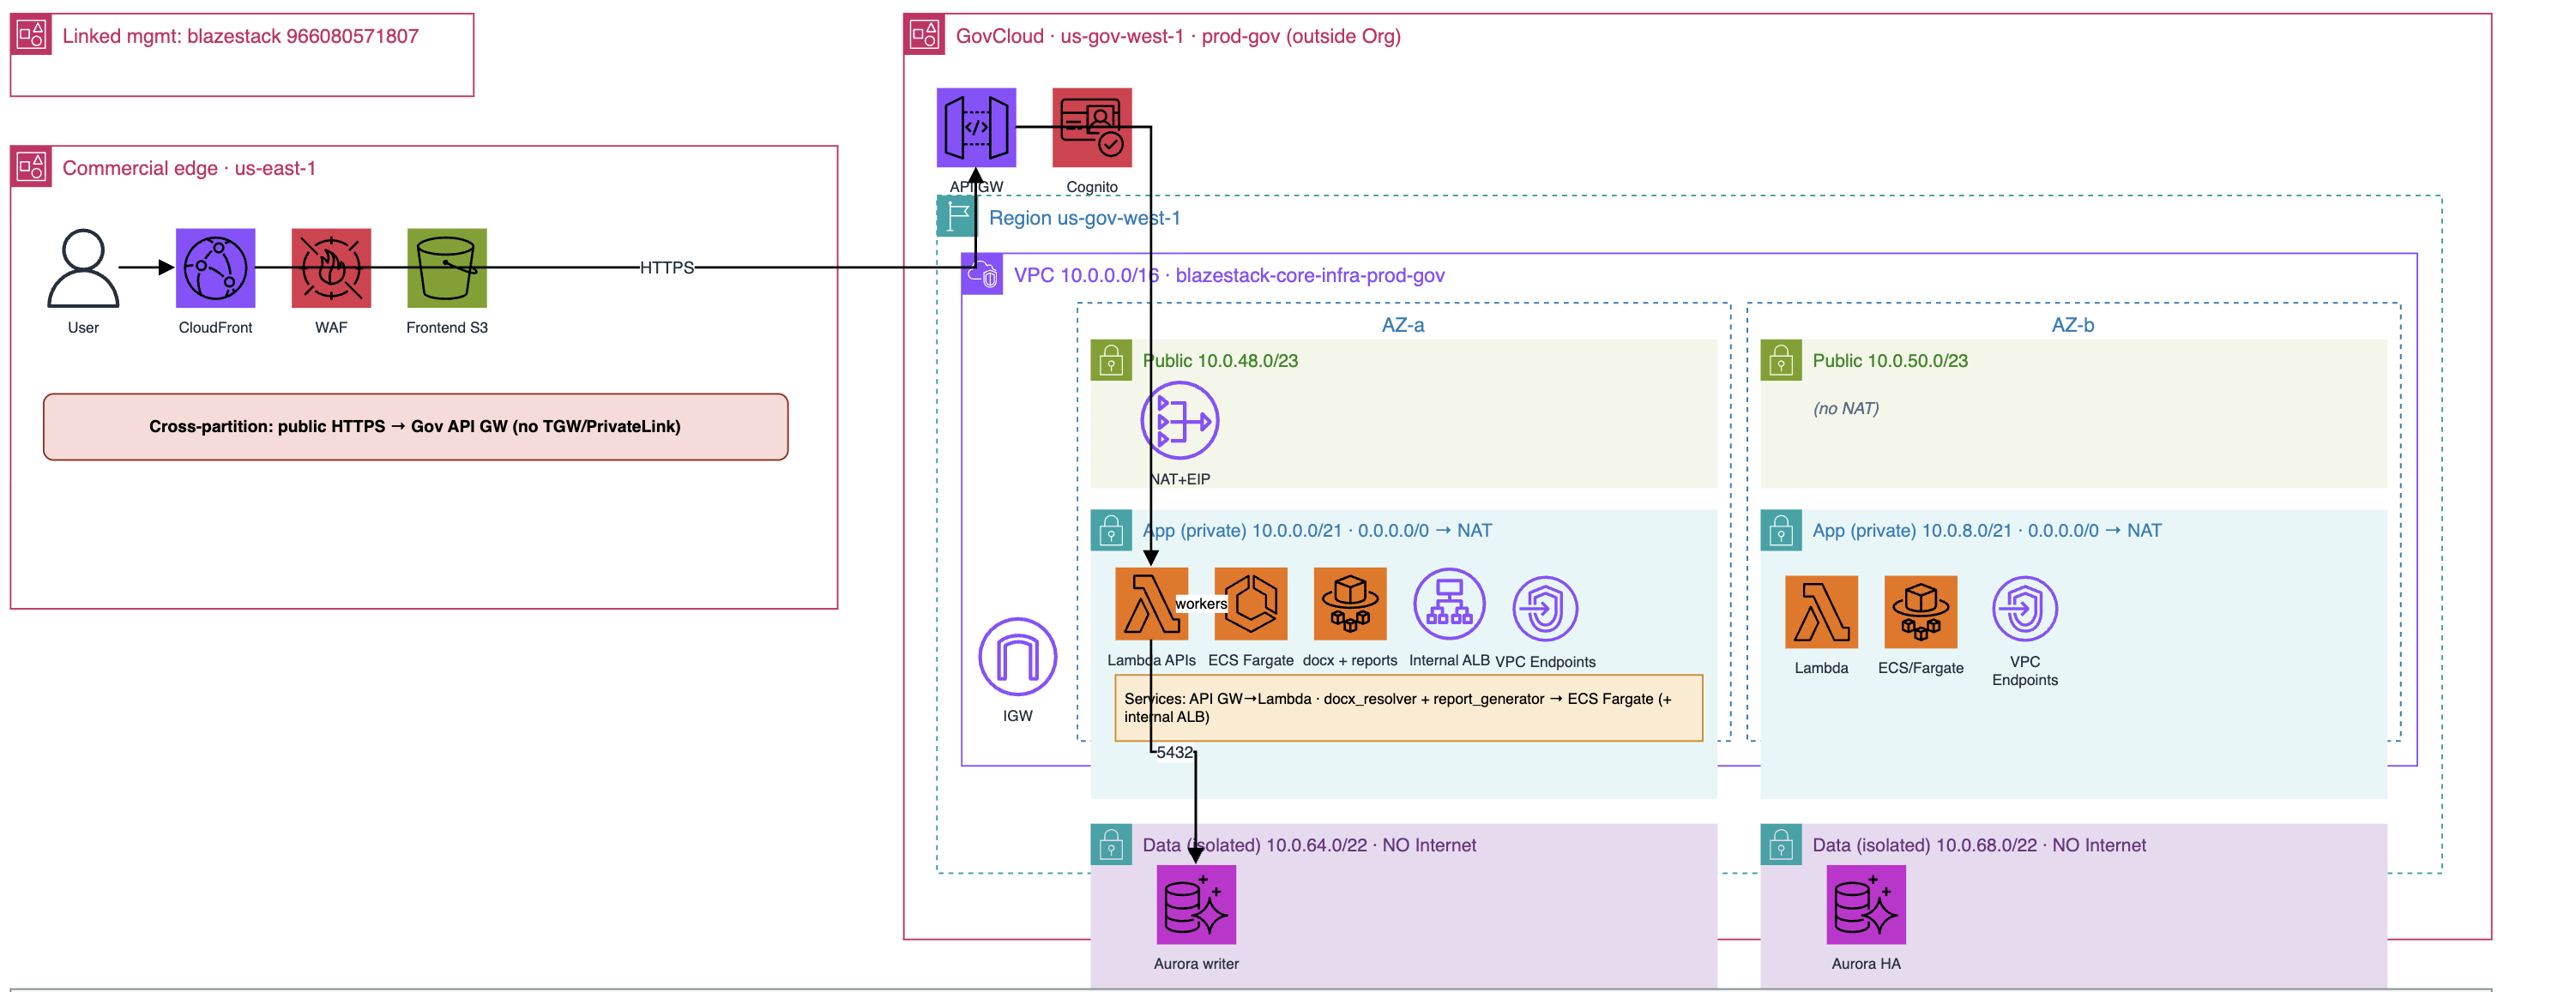
Task: Click the 5432 port label
Action: [x=1175, y=752]
